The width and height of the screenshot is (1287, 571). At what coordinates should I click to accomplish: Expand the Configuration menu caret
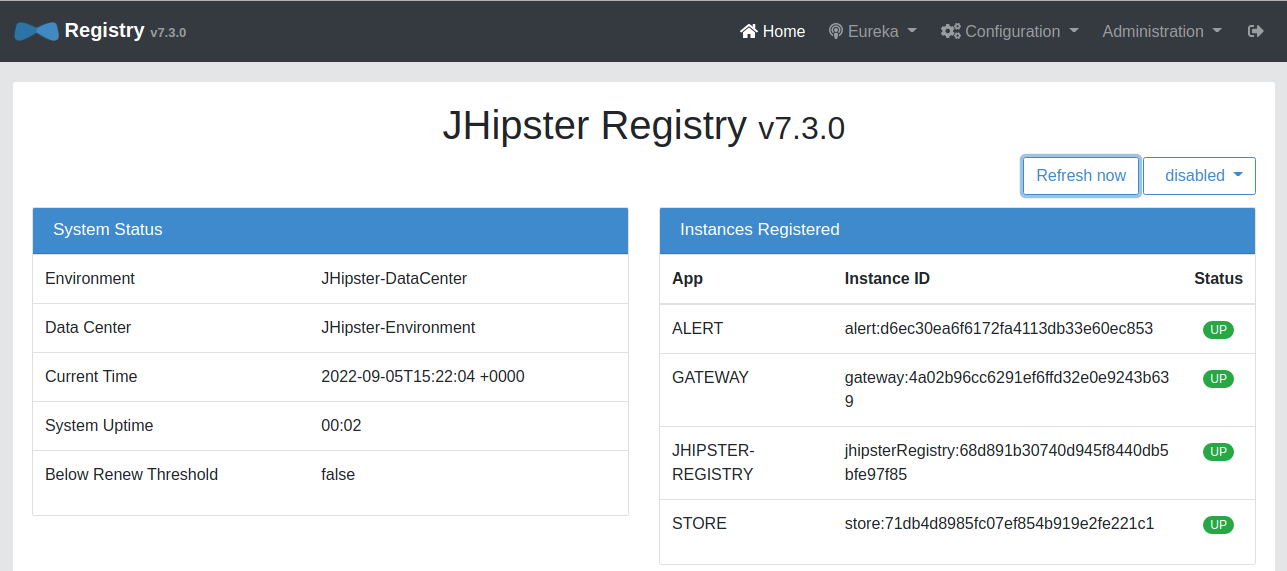point(1074,31)
